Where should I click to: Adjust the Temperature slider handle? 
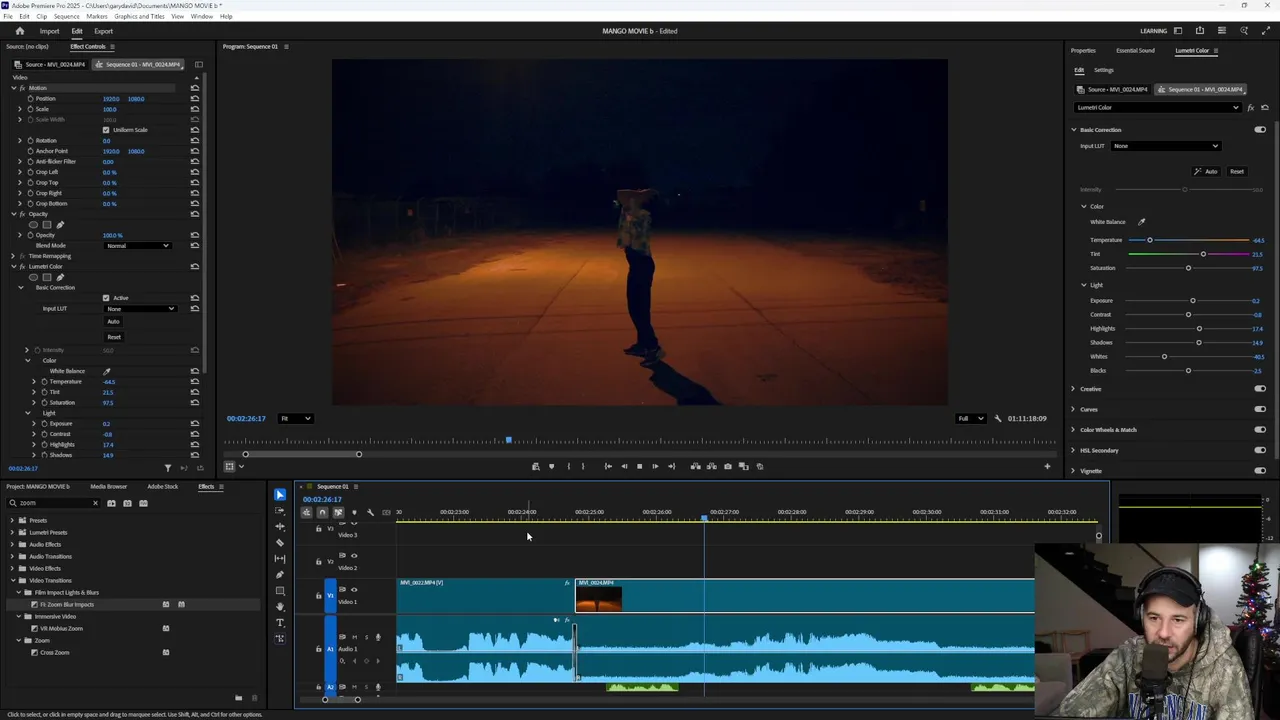click(x=1150, y=240)
